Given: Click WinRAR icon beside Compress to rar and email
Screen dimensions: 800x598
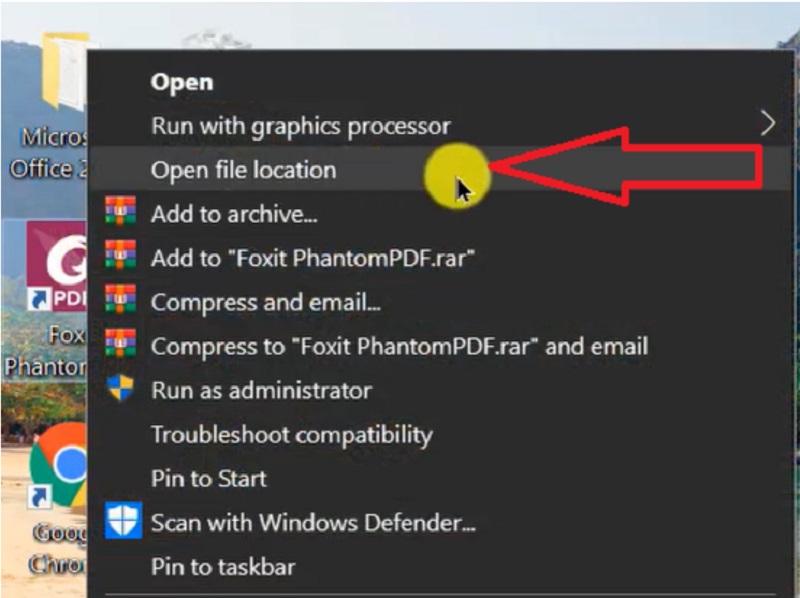Looking at the screenshot, I should pos(120,343).
